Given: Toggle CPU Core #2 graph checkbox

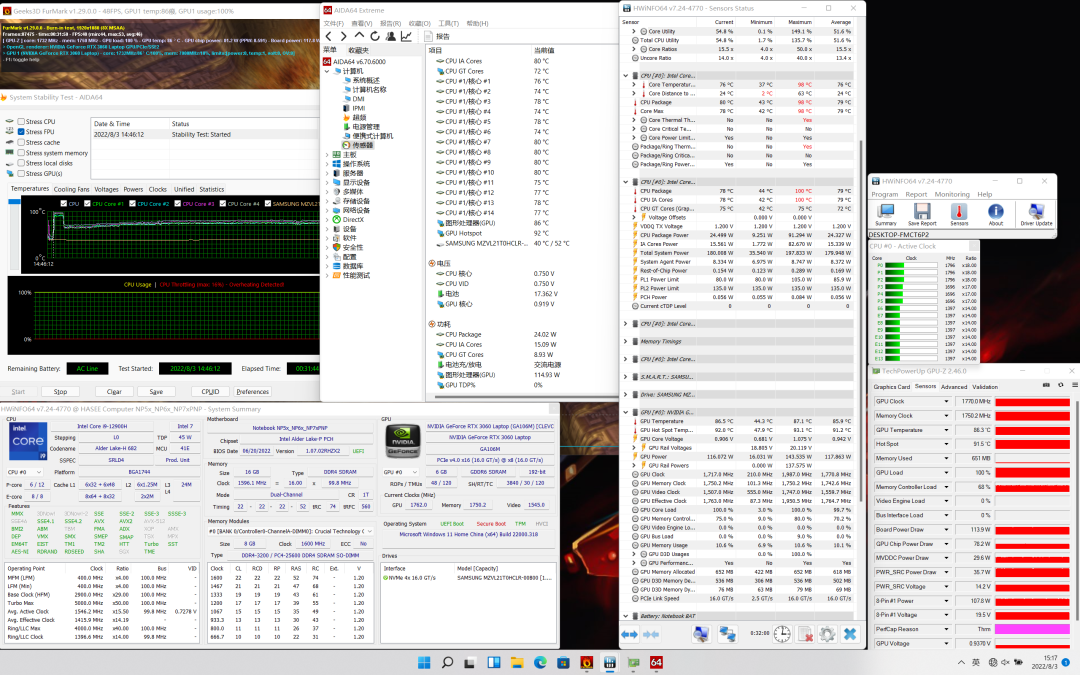Looking at the screenshot, I should click(132, 204).
